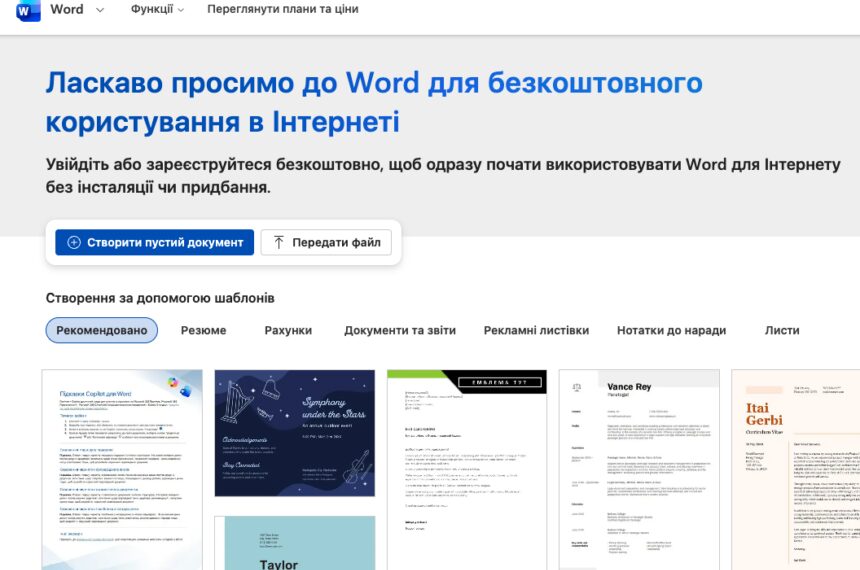Expand the chevron next to Word
The width and height of the screenshot is (860, 570).
coord(100,10)
